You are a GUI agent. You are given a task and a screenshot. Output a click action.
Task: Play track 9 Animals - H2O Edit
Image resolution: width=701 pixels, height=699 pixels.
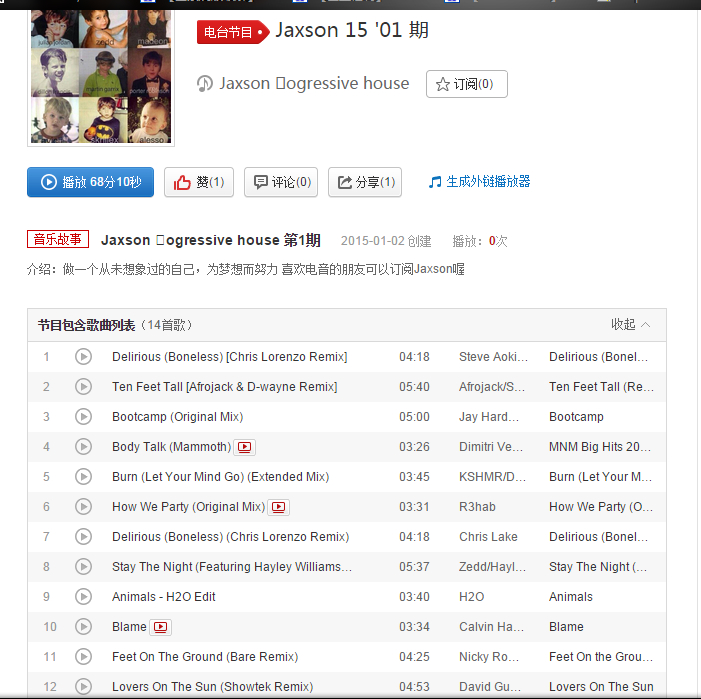tap(83, 596)
